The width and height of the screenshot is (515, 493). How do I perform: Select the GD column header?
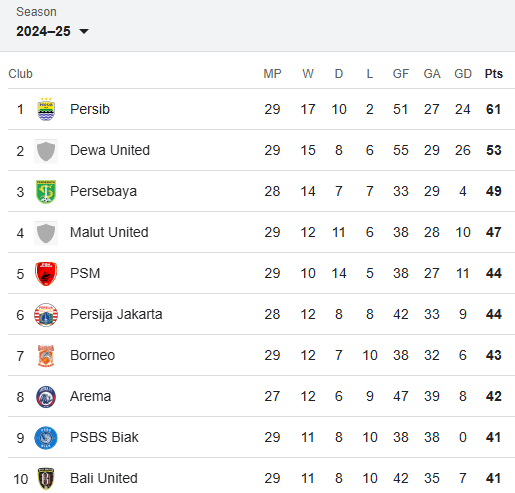pos(463,74)
